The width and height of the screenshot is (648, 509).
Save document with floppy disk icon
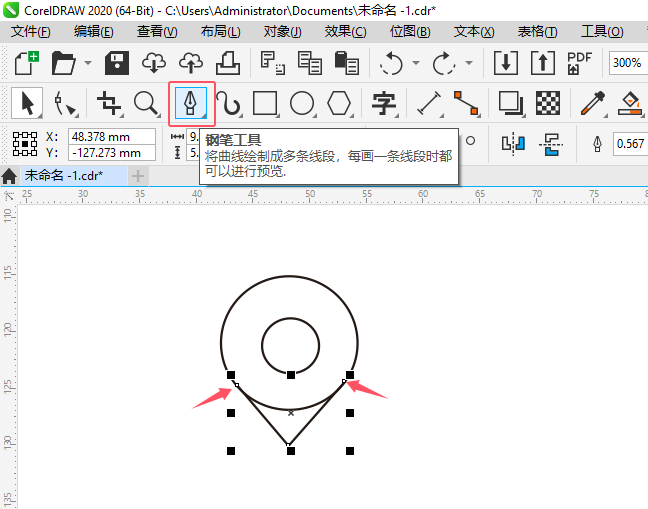coord(117,63)
